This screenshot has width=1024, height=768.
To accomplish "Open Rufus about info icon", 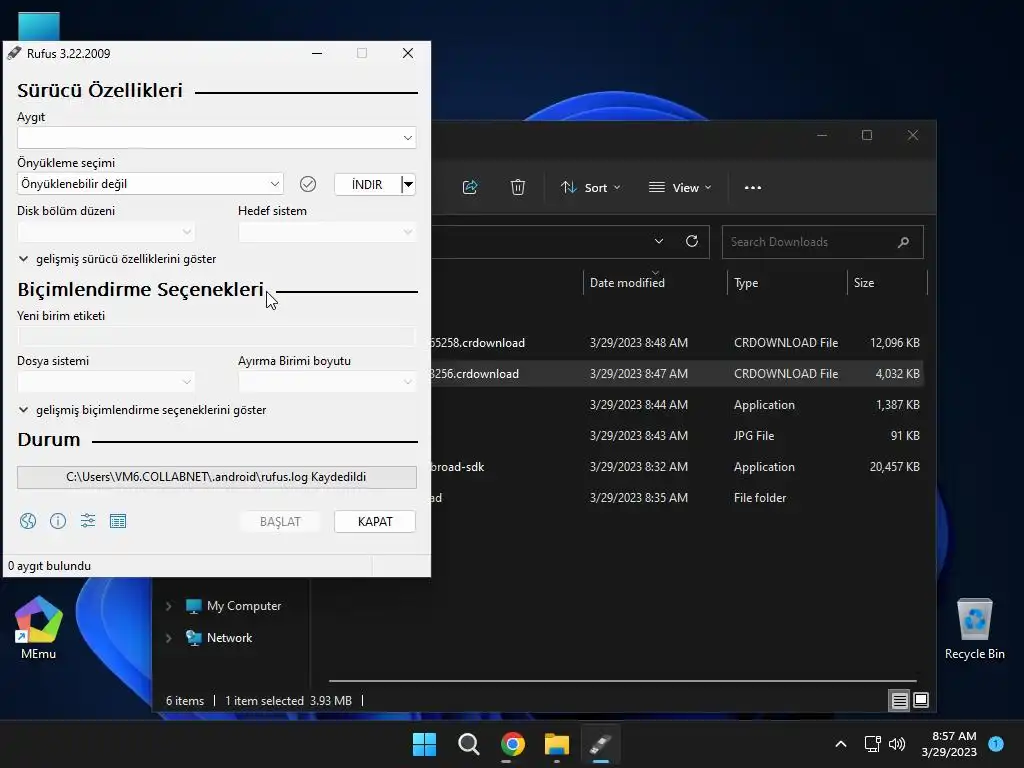I will (x=58, y=520).
